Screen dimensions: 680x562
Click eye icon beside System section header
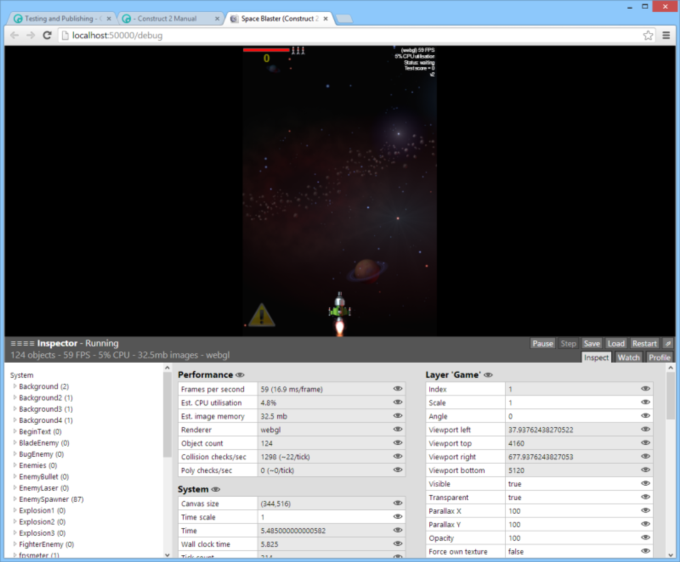[215, 489]
